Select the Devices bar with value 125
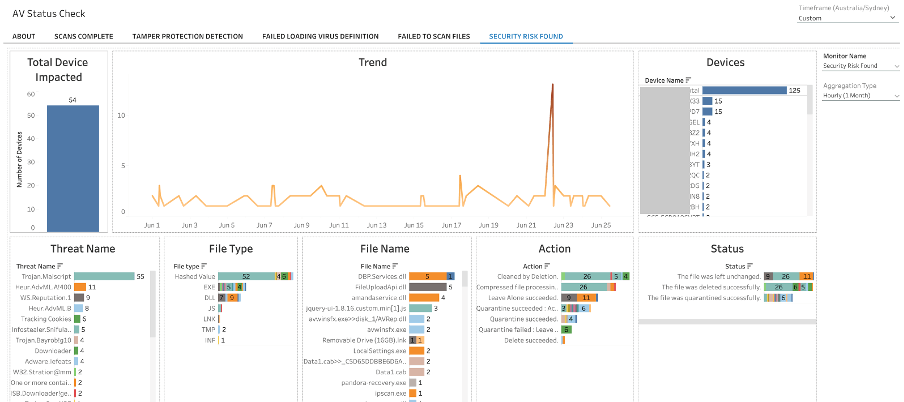 (745, 91)
